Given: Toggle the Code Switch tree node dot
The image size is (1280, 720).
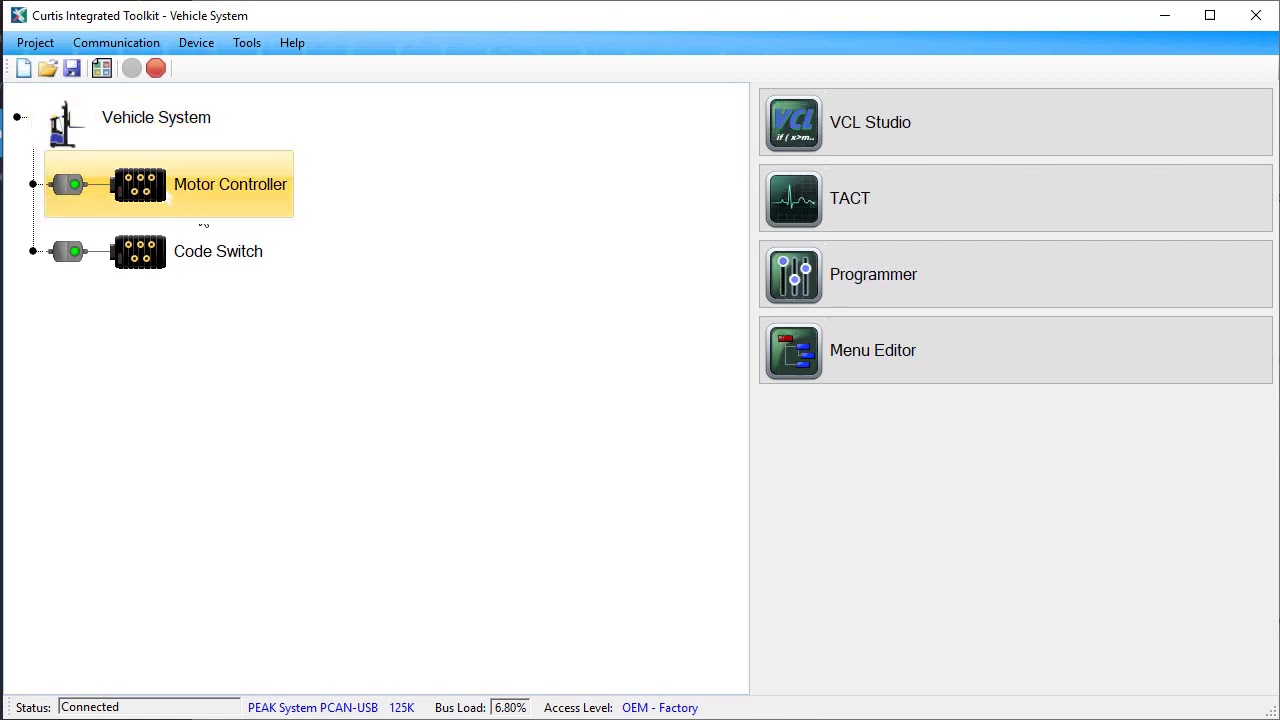Looking at the screenshot, I should click(33, 251).
